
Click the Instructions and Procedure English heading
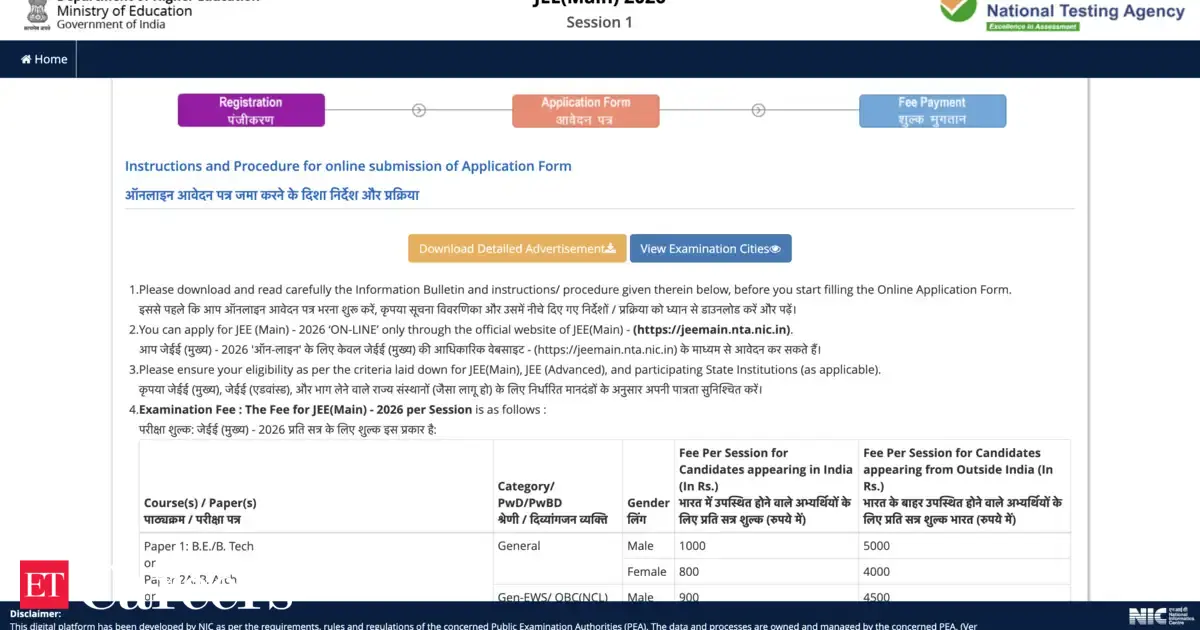(348, 166)
